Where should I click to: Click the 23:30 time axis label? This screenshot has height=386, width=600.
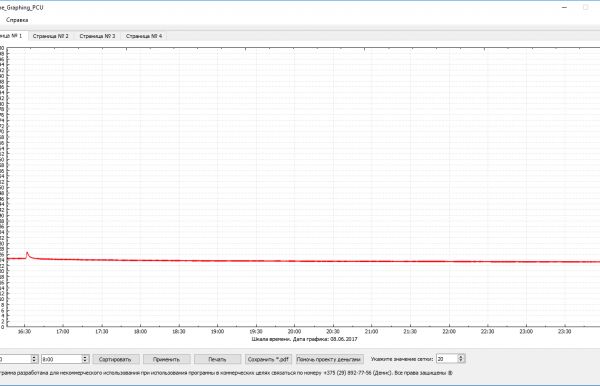[564, 331]
